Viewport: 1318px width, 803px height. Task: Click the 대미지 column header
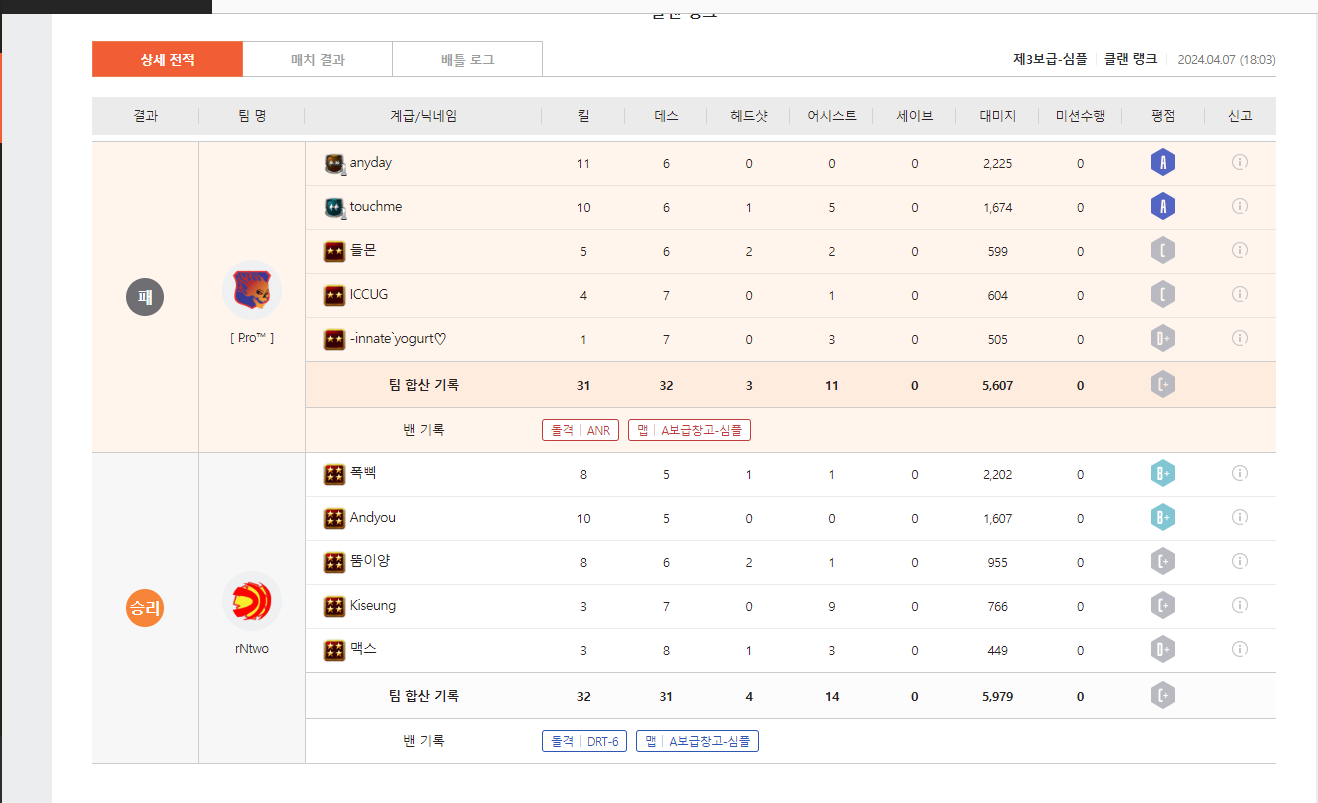[997, 116]
